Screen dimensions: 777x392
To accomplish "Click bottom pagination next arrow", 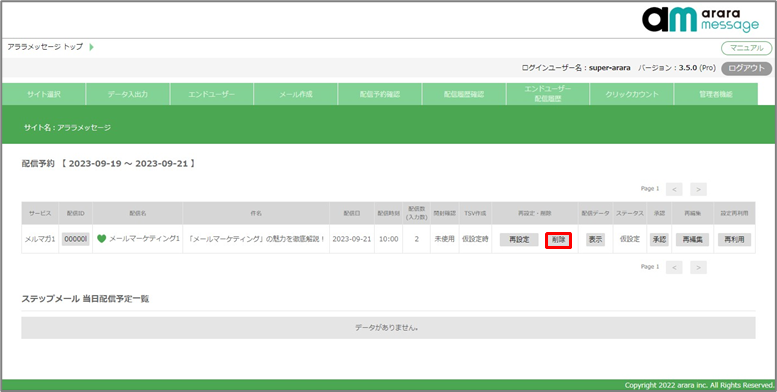I will click(698, 267).
